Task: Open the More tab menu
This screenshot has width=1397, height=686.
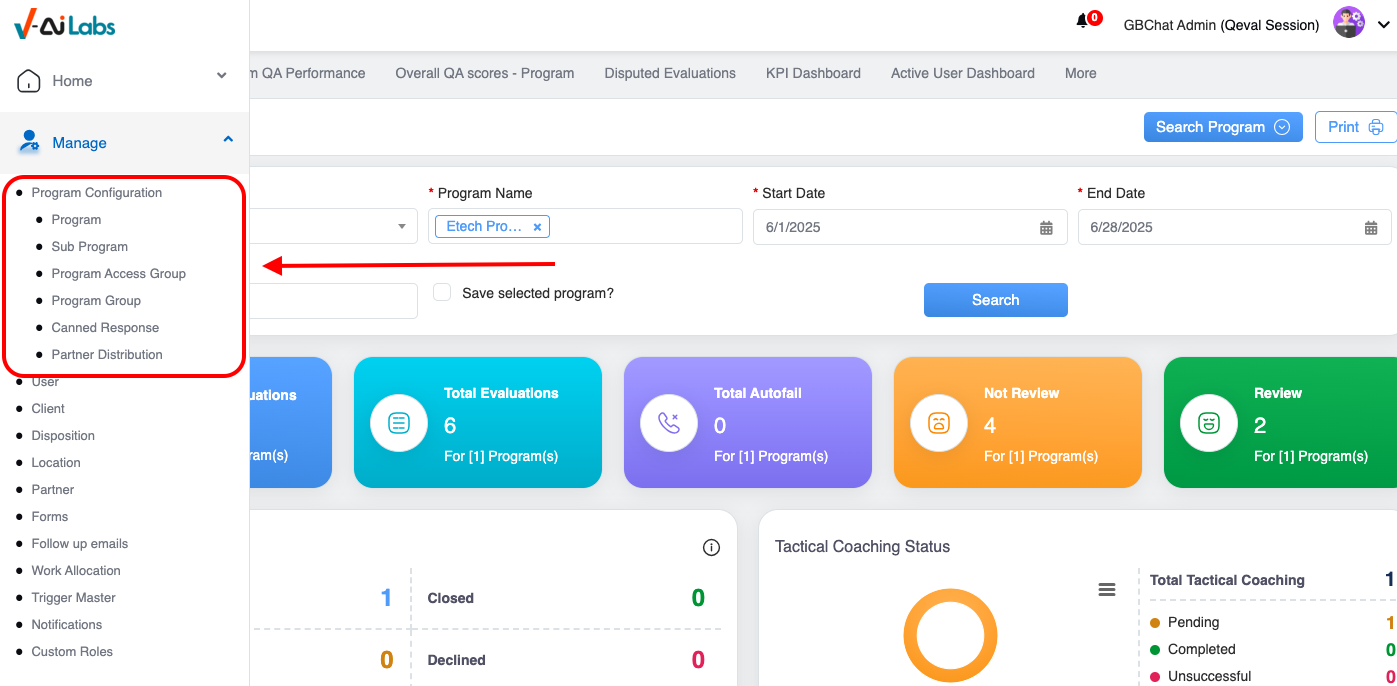Action: pos(1081,73)
